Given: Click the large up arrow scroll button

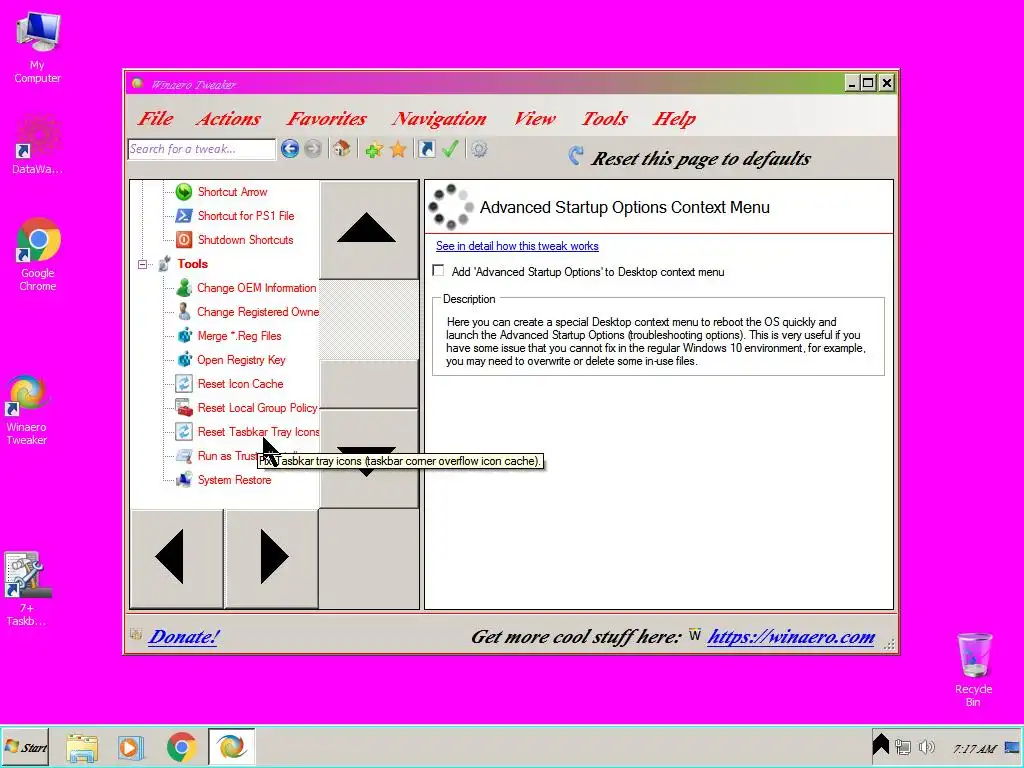Looking at the screenshot, I should point(369,230).
